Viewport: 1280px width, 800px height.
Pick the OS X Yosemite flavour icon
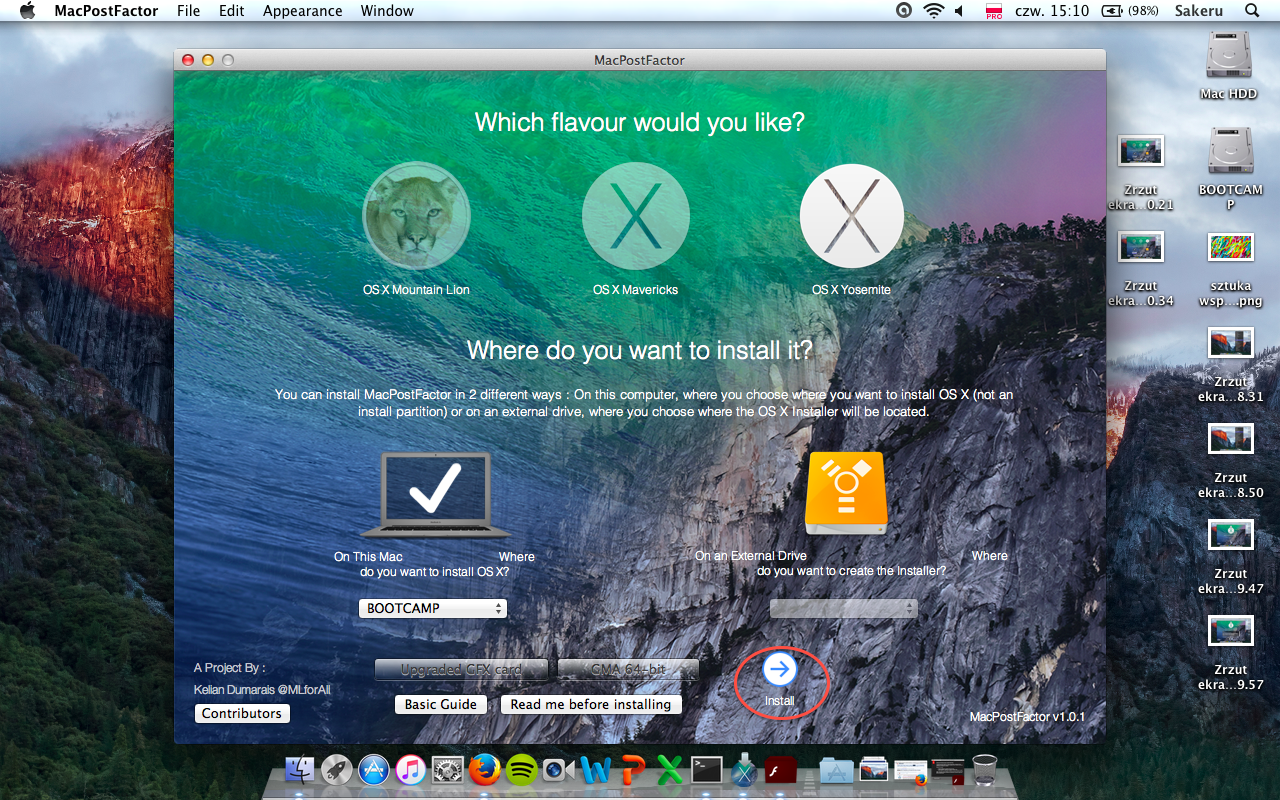tap(852, 216)
